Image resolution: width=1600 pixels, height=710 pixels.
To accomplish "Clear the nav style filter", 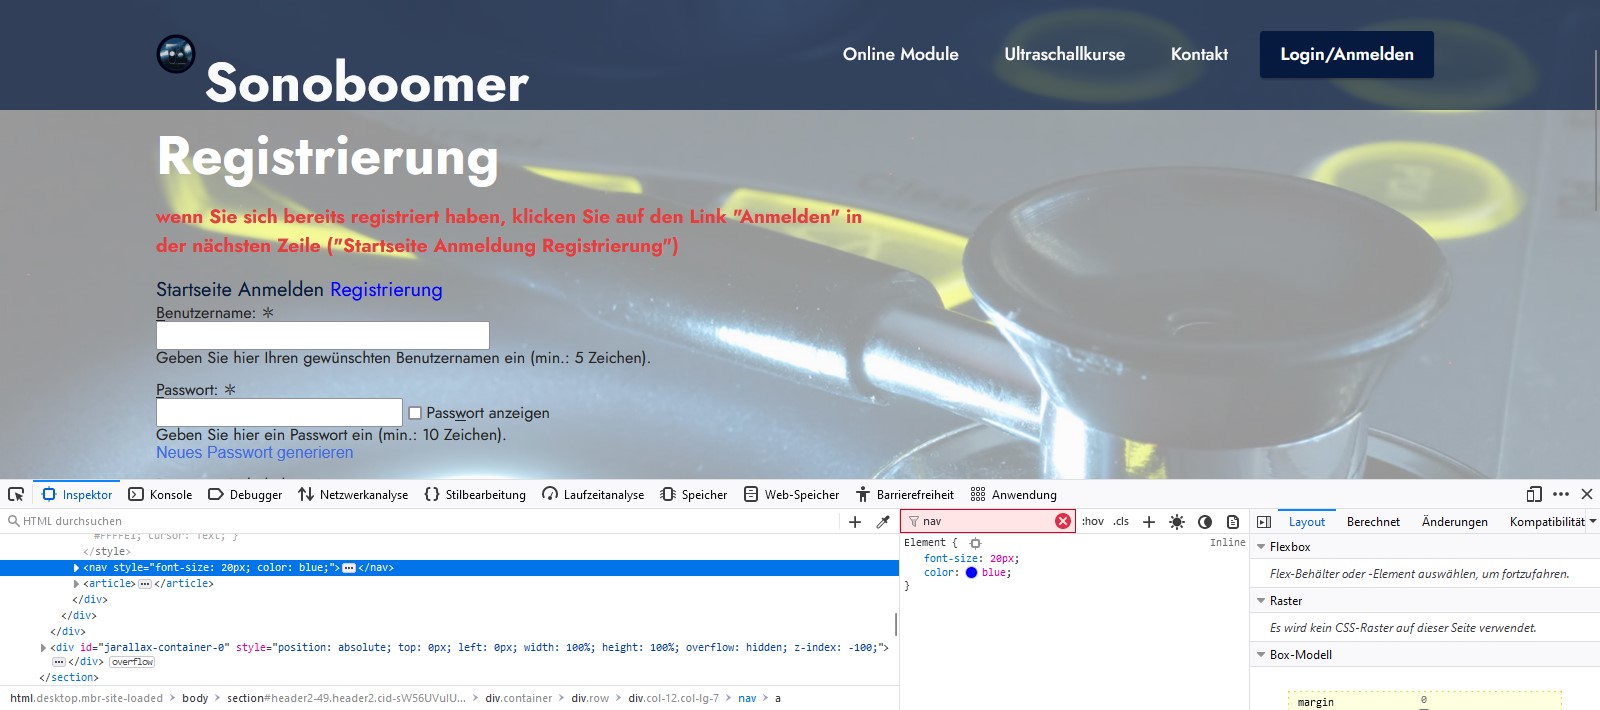I will (1063, 521).
